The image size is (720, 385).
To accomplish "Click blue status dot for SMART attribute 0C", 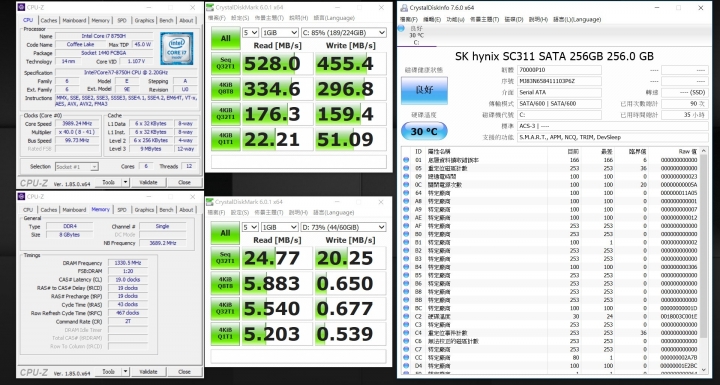I will [x=406, y=185].
